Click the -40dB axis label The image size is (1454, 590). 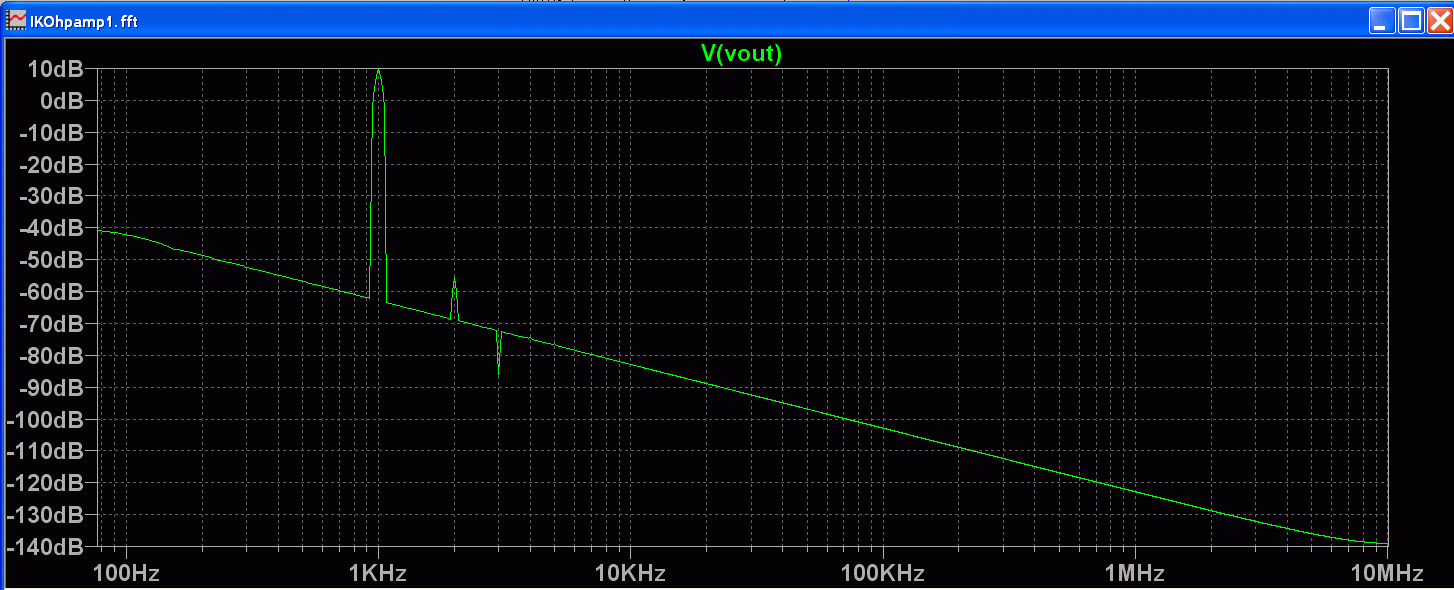click(x=53, y=229)
